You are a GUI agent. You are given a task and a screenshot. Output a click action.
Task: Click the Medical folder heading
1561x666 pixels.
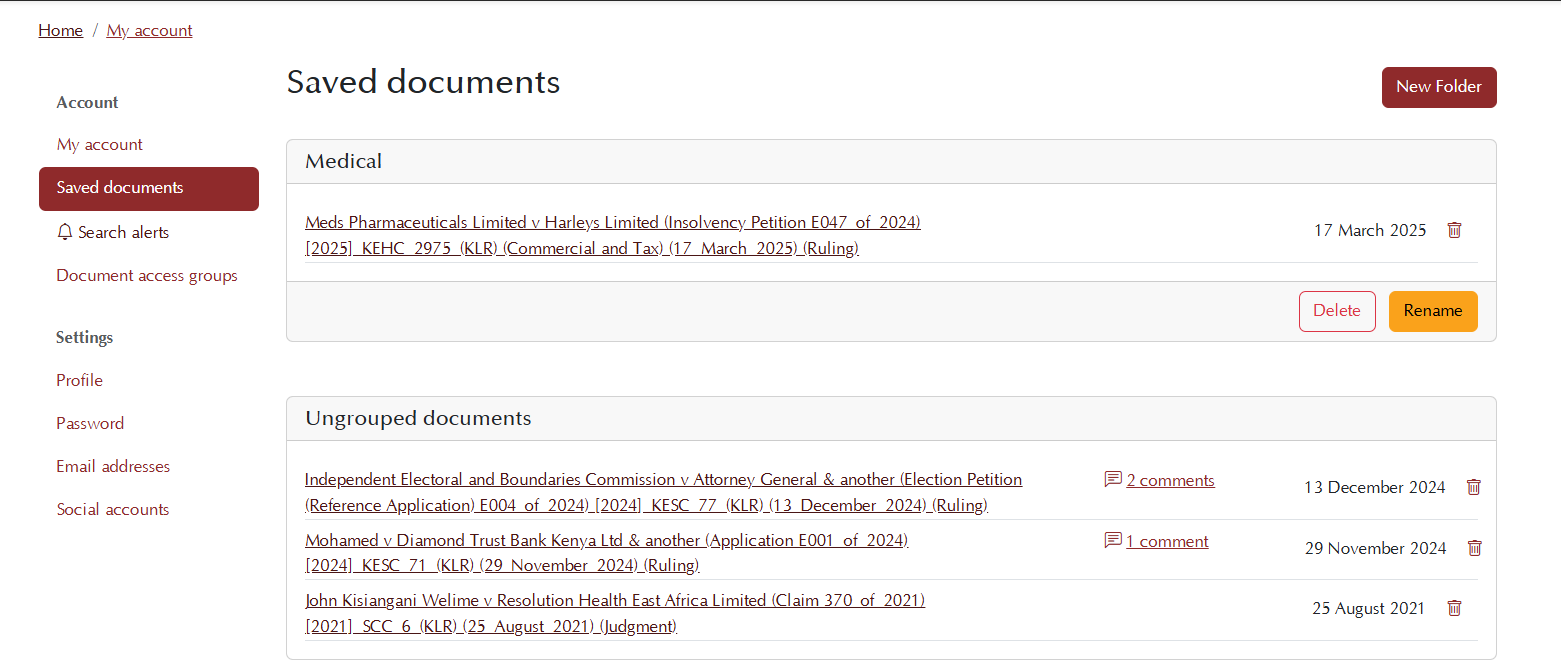(344, 161)
